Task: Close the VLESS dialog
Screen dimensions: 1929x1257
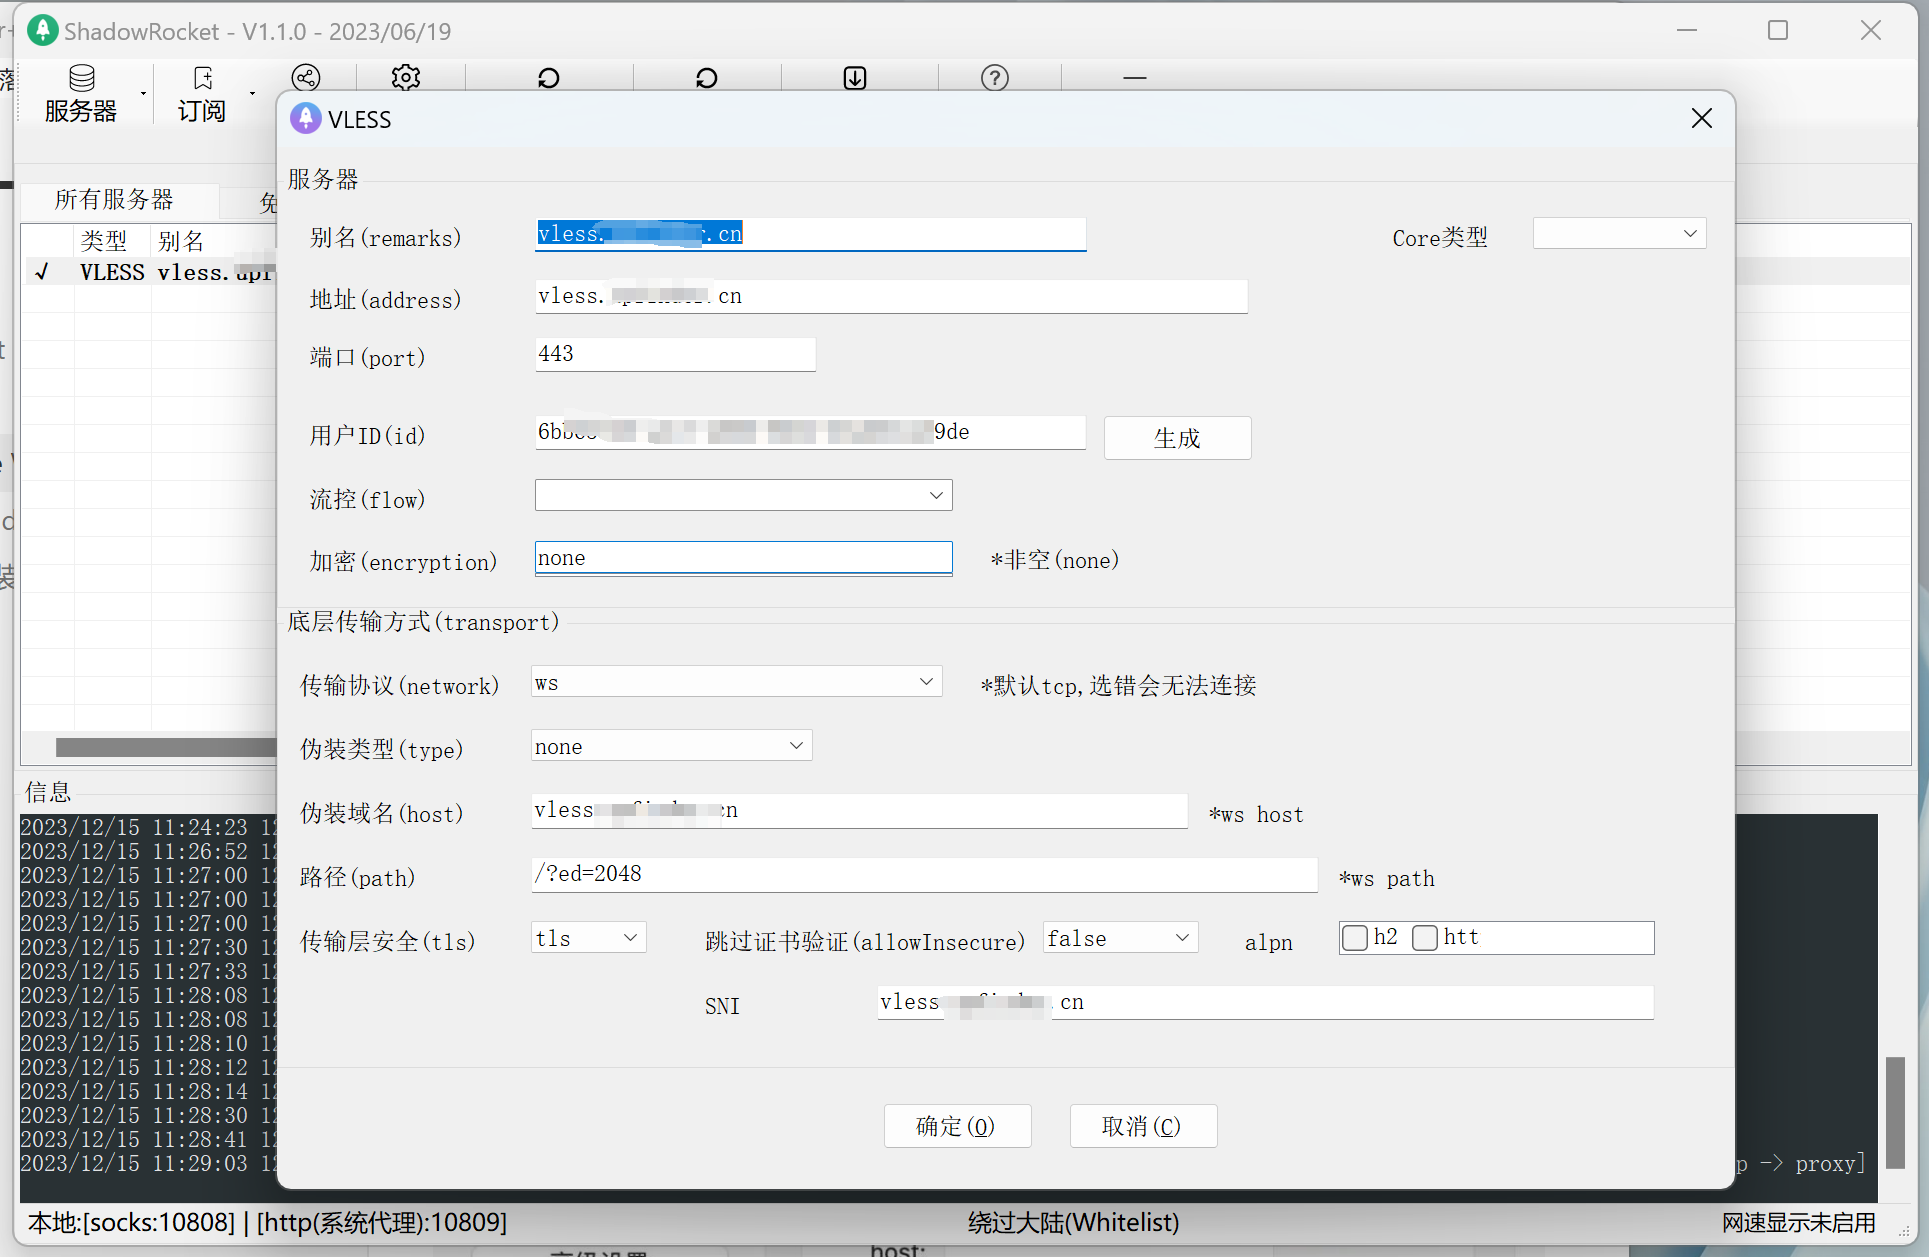Action: [1702, 118]
